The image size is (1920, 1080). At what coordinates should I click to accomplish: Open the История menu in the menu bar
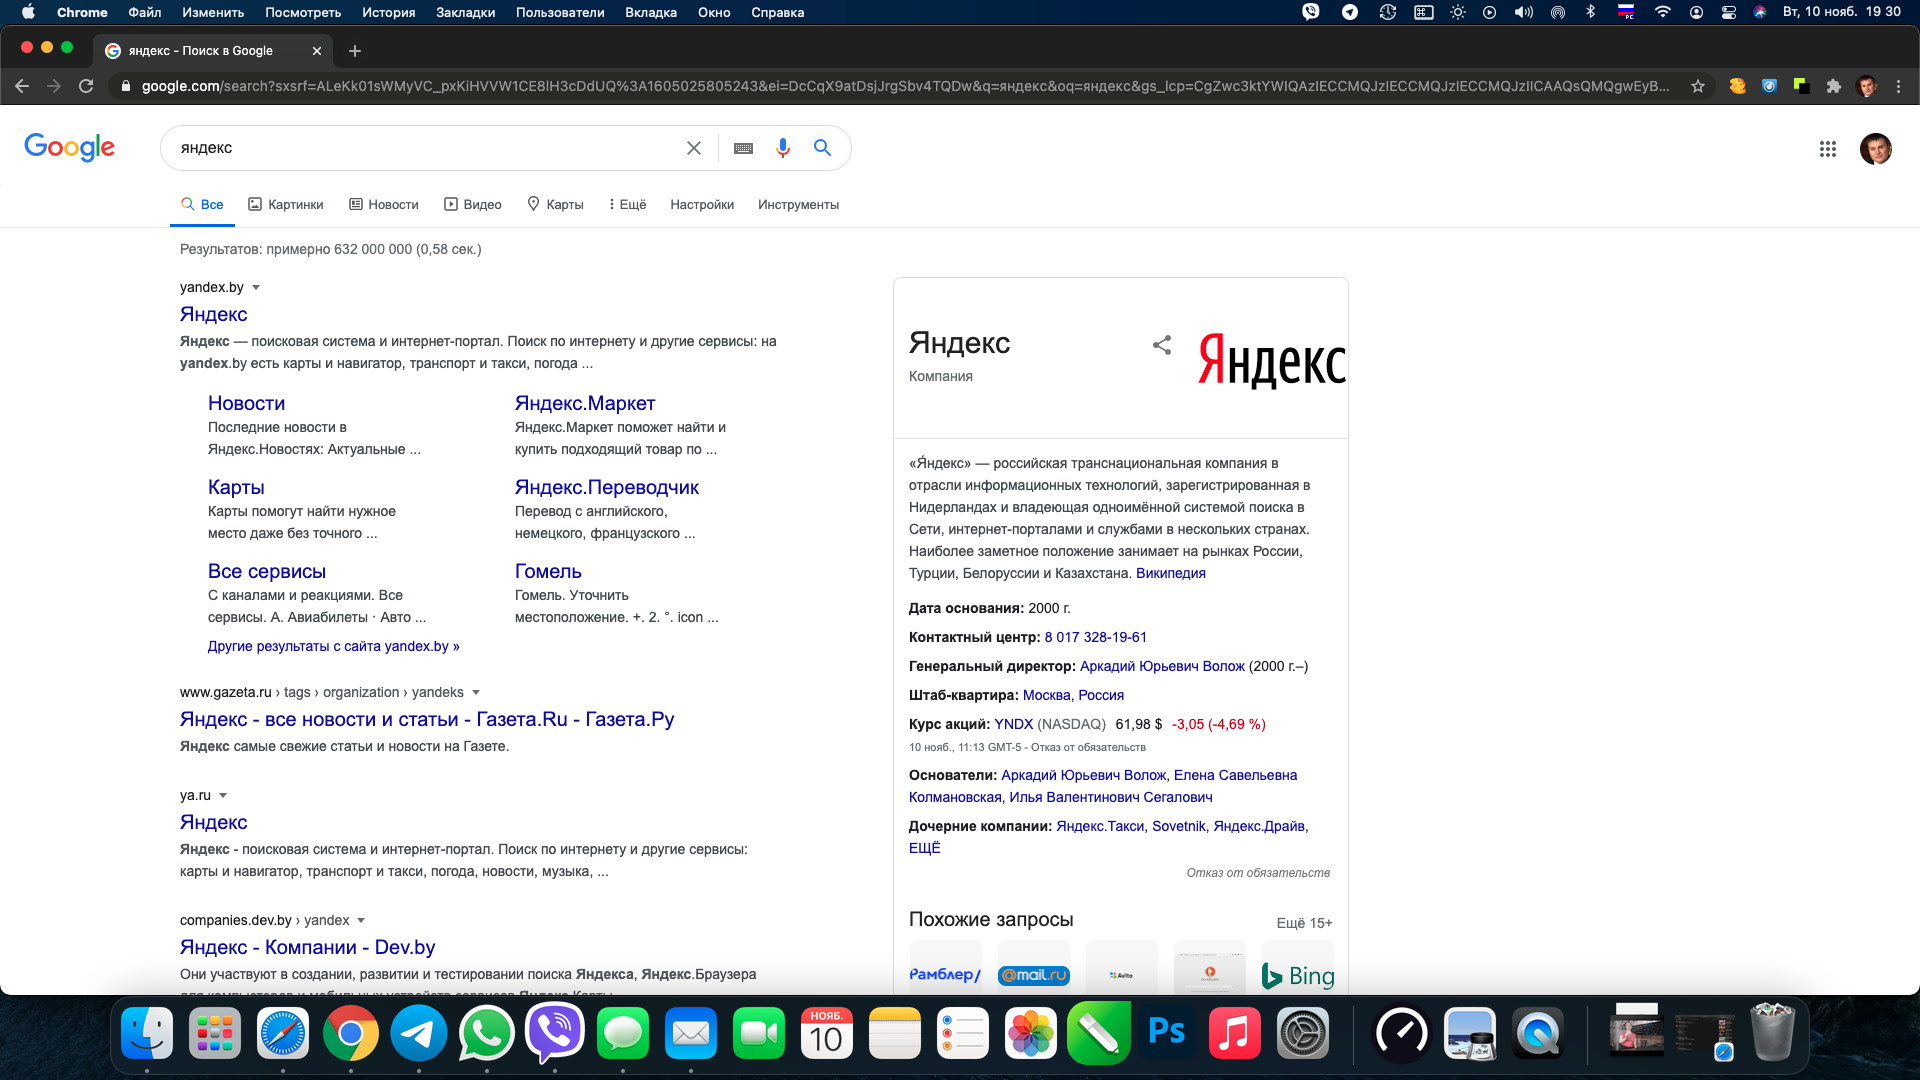(x=388, y=12)
